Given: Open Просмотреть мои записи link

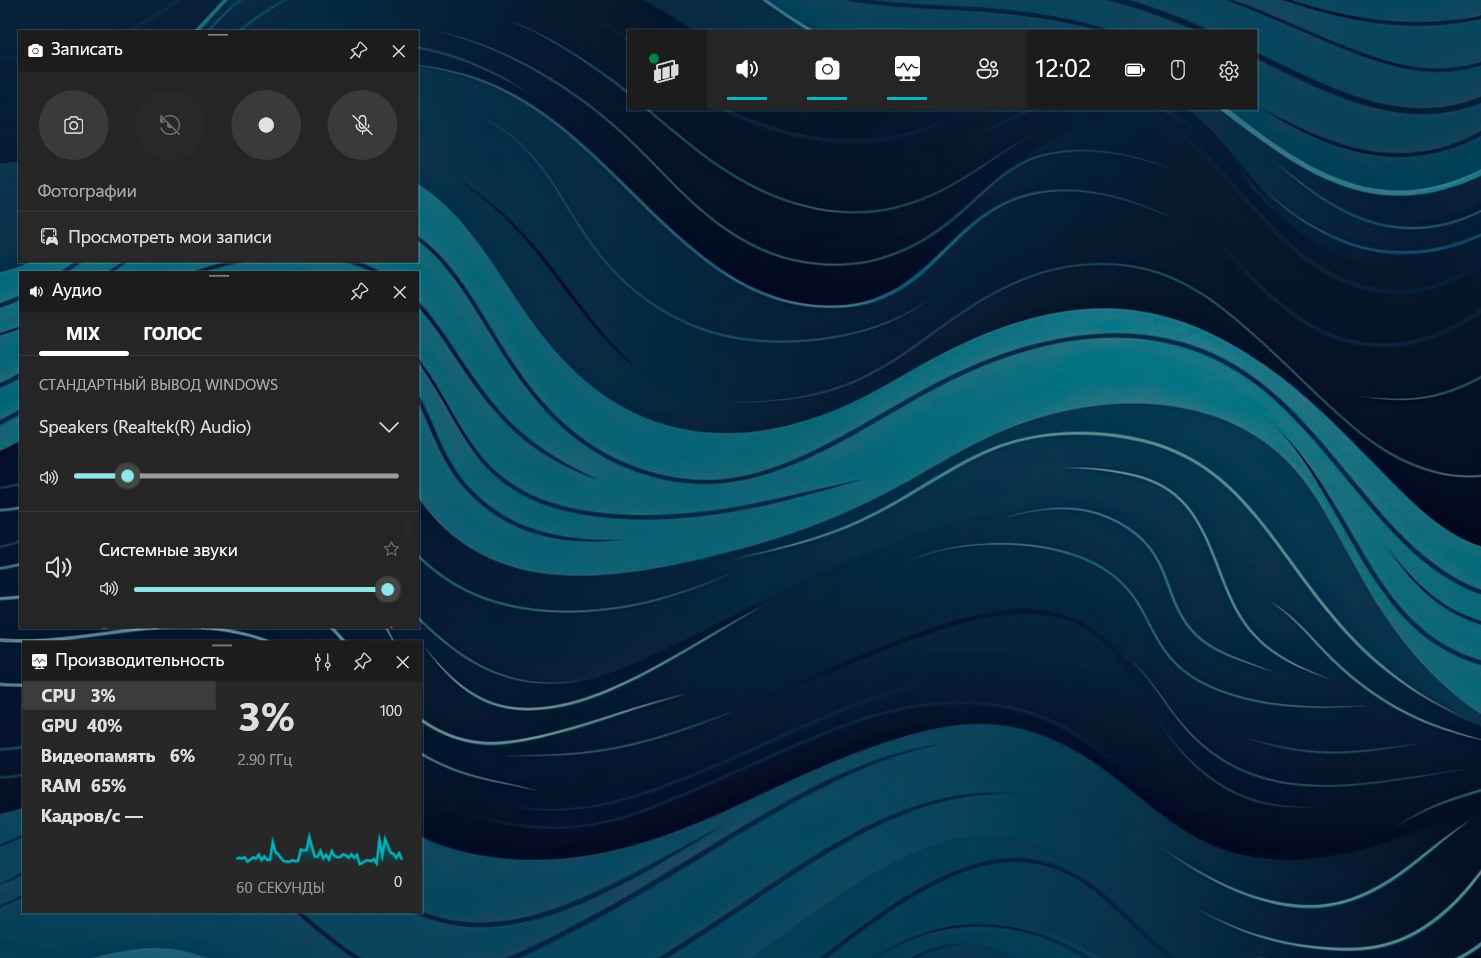Looking at the screenshot, I should tap(169, 237).
